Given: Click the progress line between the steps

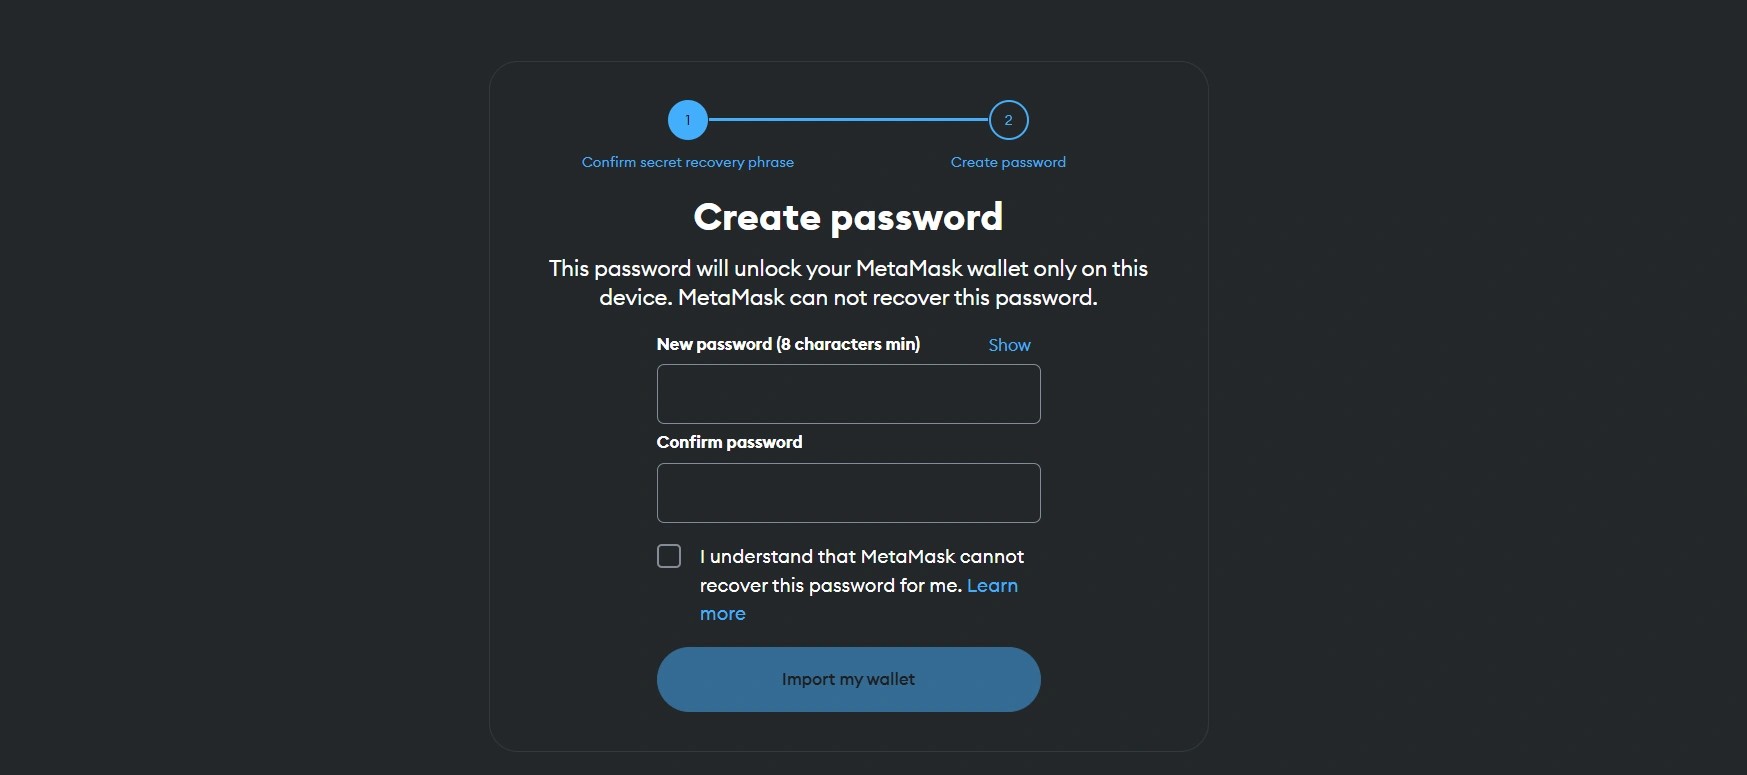Looking at the screenshot, I should (x=848, y=120).
